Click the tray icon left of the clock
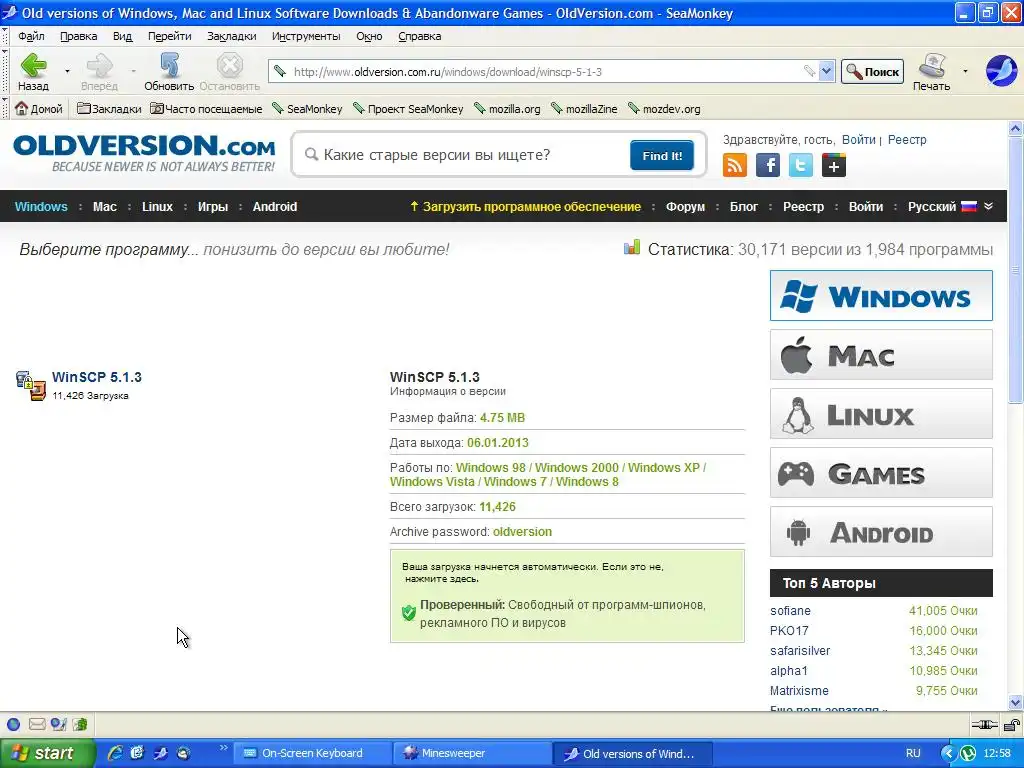The image size is (1024, 768). tap(968, 753)
